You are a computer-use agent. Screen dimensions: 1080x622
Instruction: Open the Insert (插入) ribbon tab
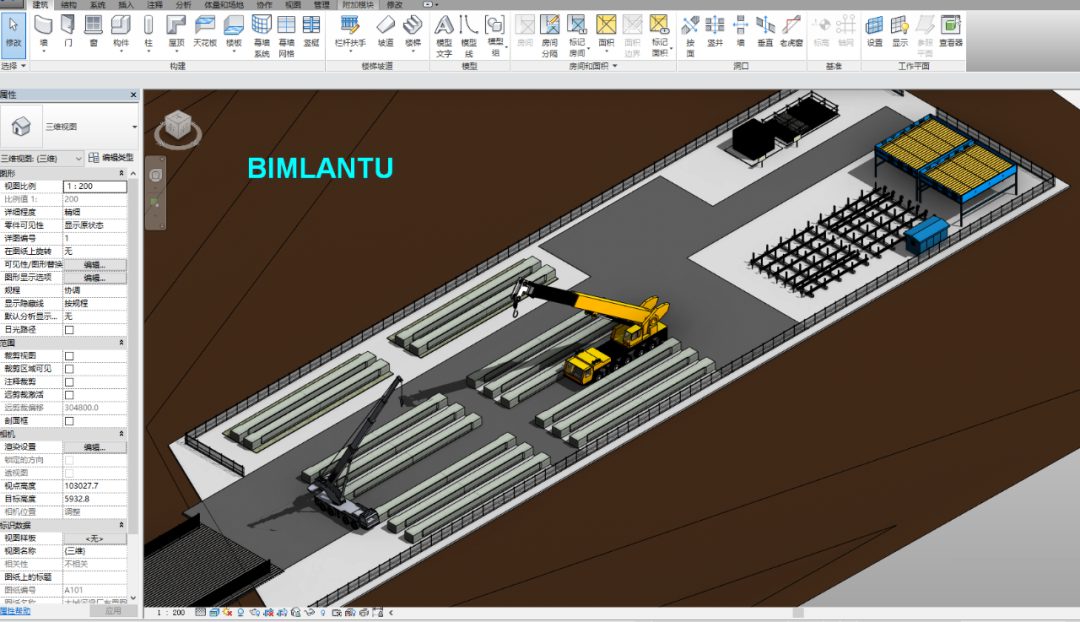tap(126, 5)
